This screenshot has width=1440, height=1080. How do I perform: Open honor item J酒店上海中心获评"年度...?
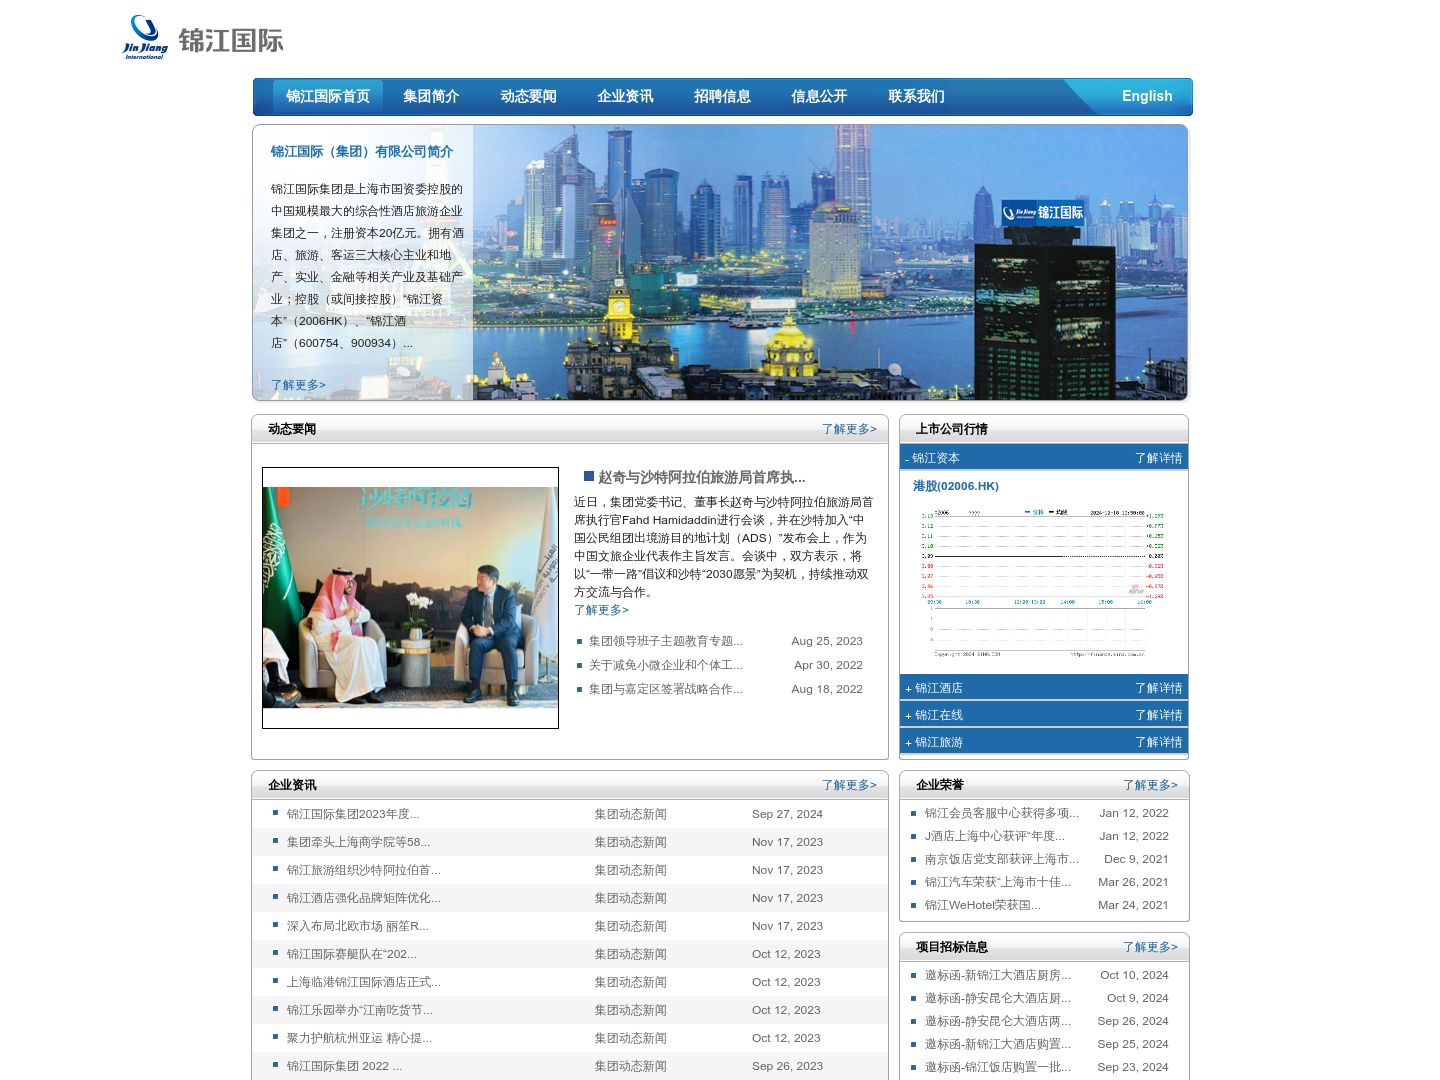(994, 836)
